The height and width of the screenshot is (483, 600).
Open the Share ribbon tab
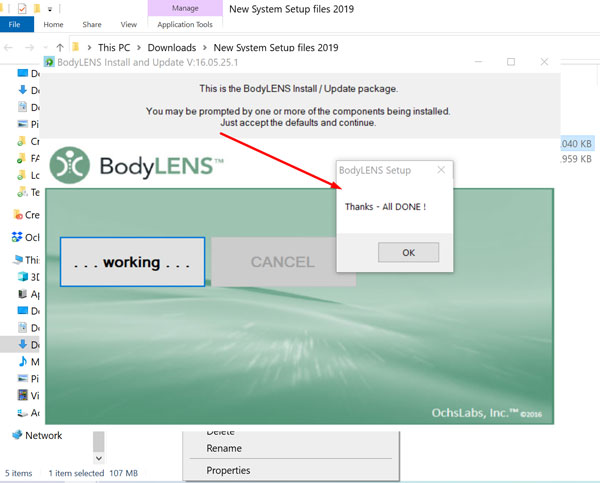pos(92,24)
